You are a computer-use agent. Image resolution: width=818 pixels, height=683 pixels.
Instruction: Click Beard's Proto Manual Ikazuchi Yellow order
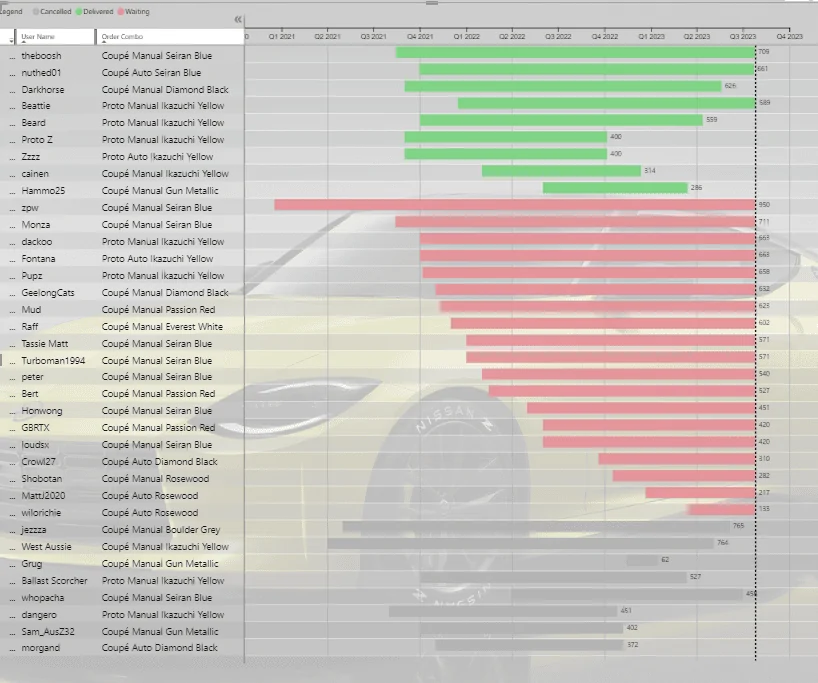163,123
